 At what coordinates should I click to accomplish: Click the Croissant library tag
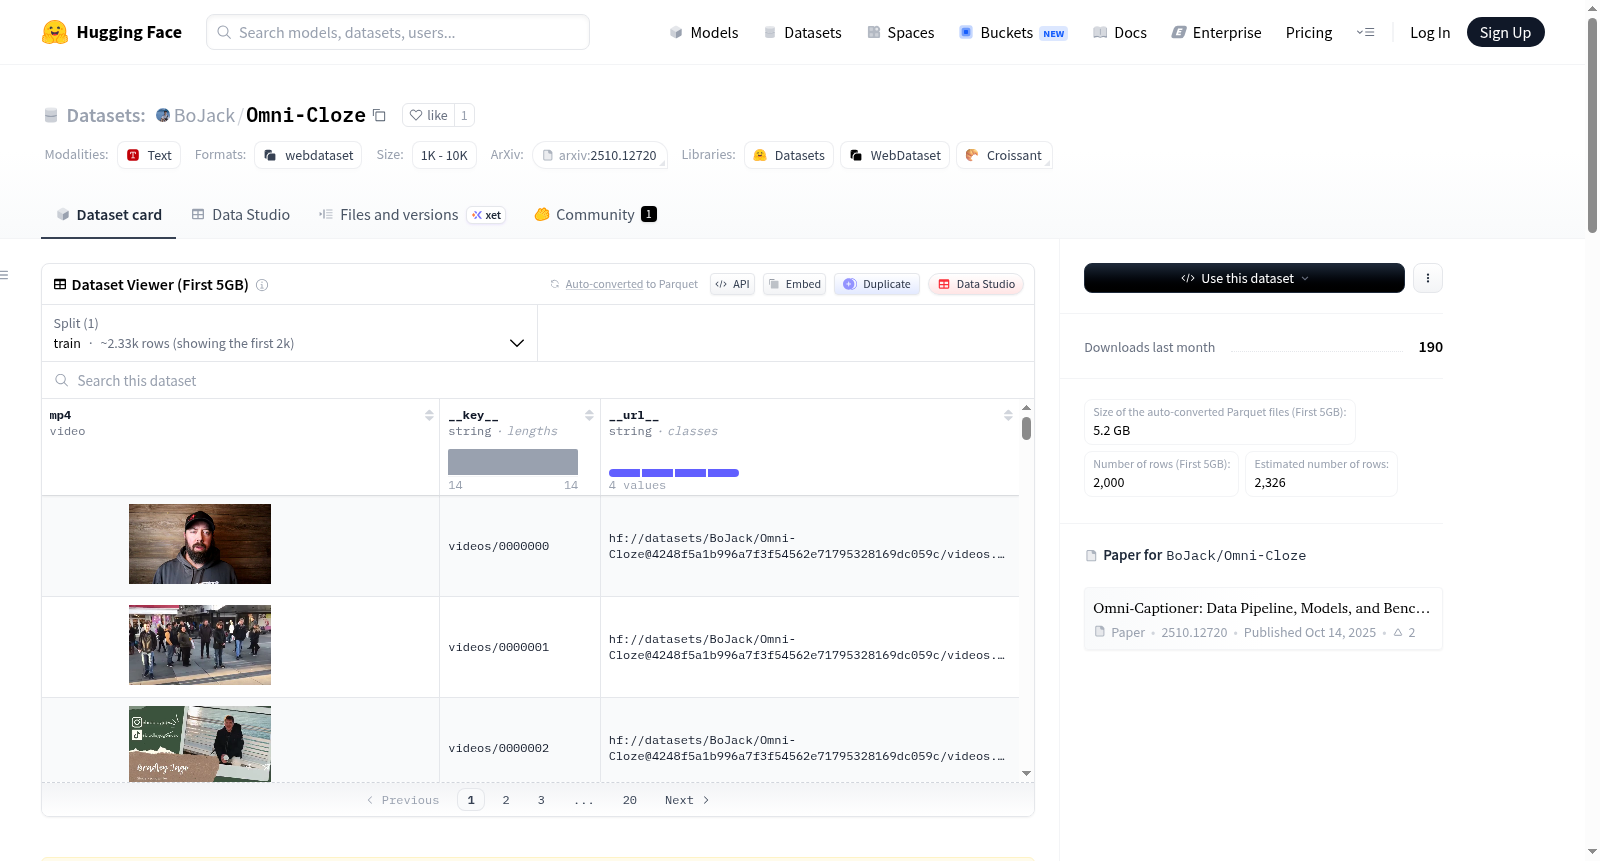(1004, 155)
